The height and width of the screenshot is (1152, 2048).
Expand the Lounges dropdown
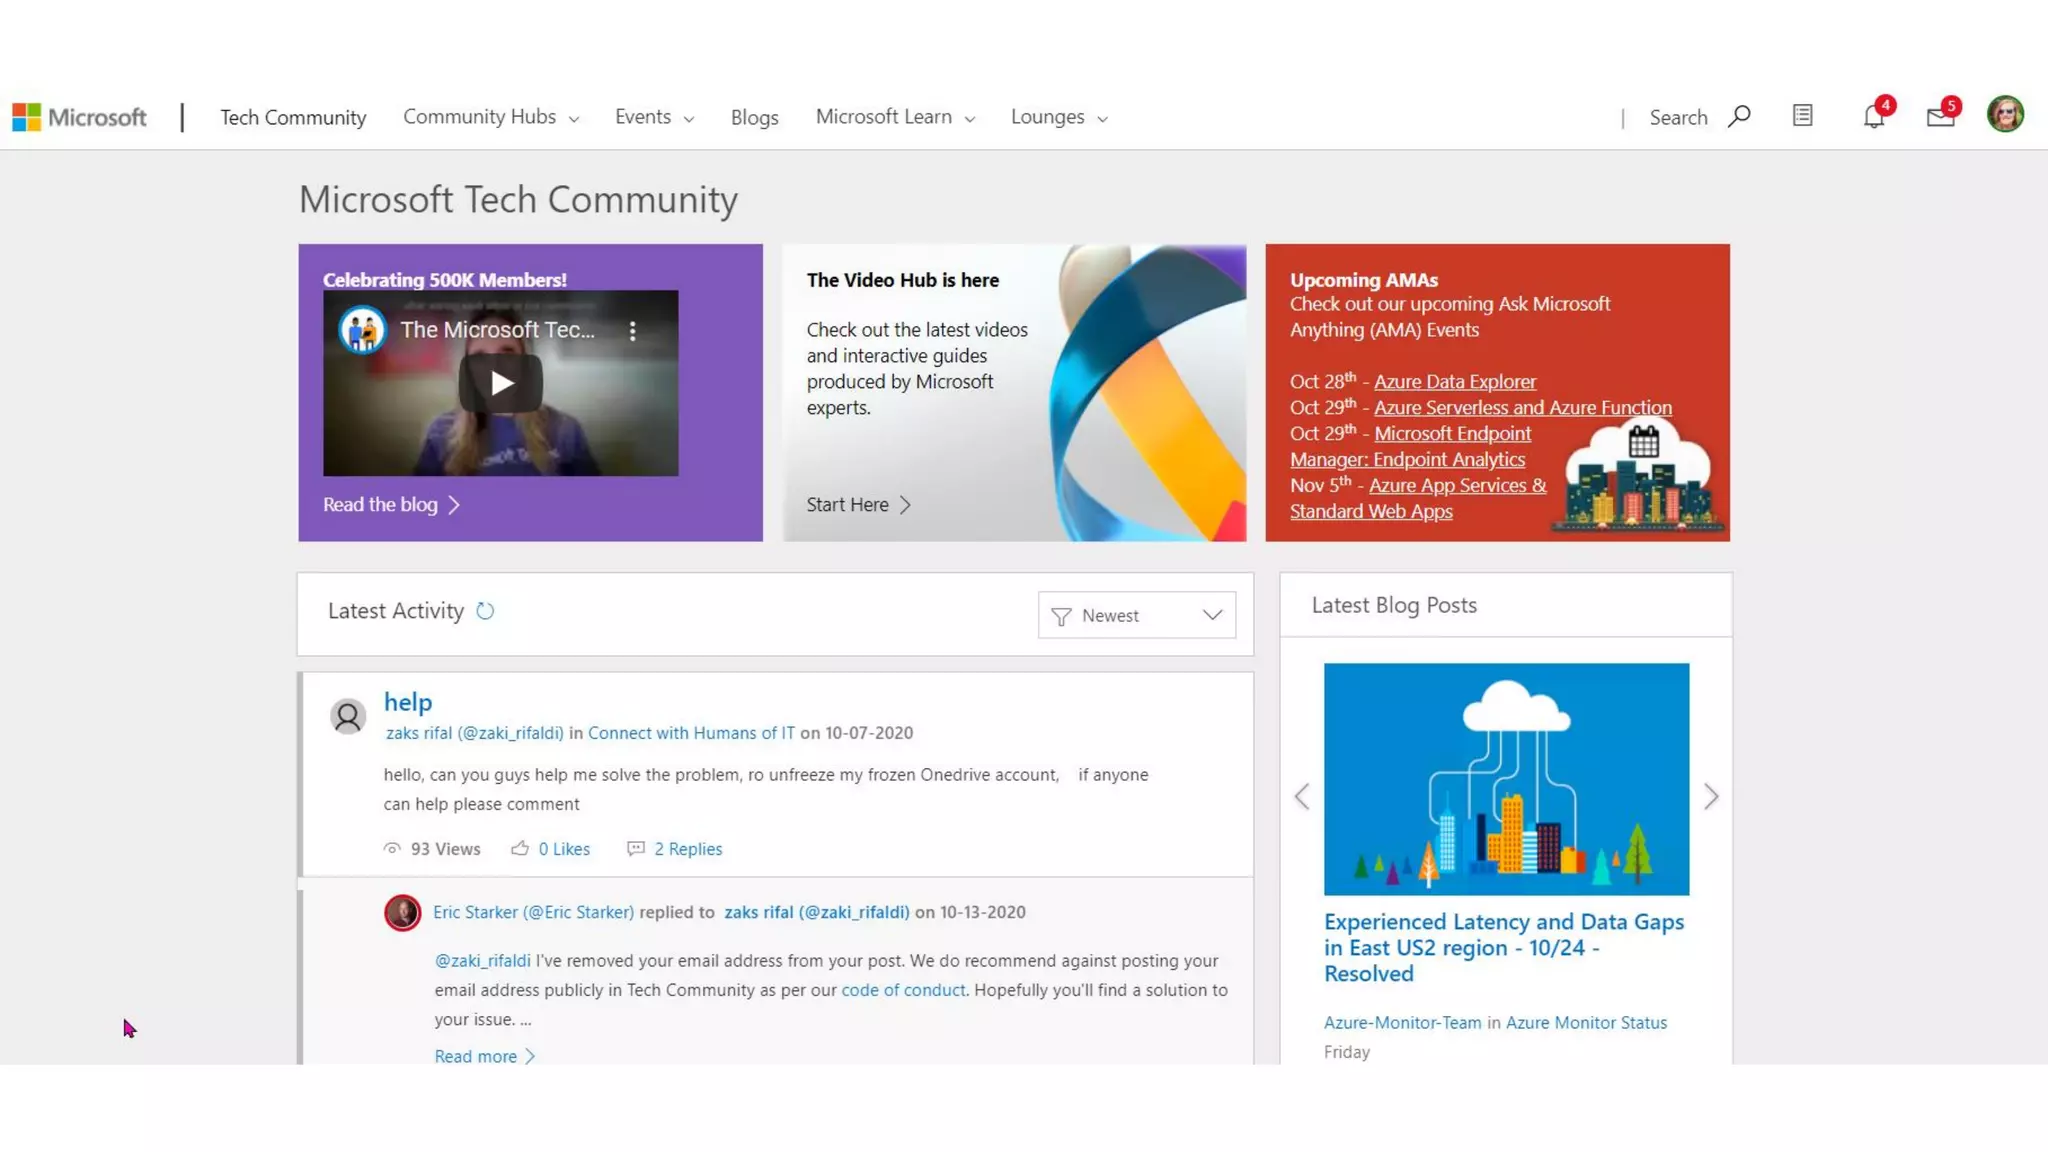click(x=1058, y=117)
